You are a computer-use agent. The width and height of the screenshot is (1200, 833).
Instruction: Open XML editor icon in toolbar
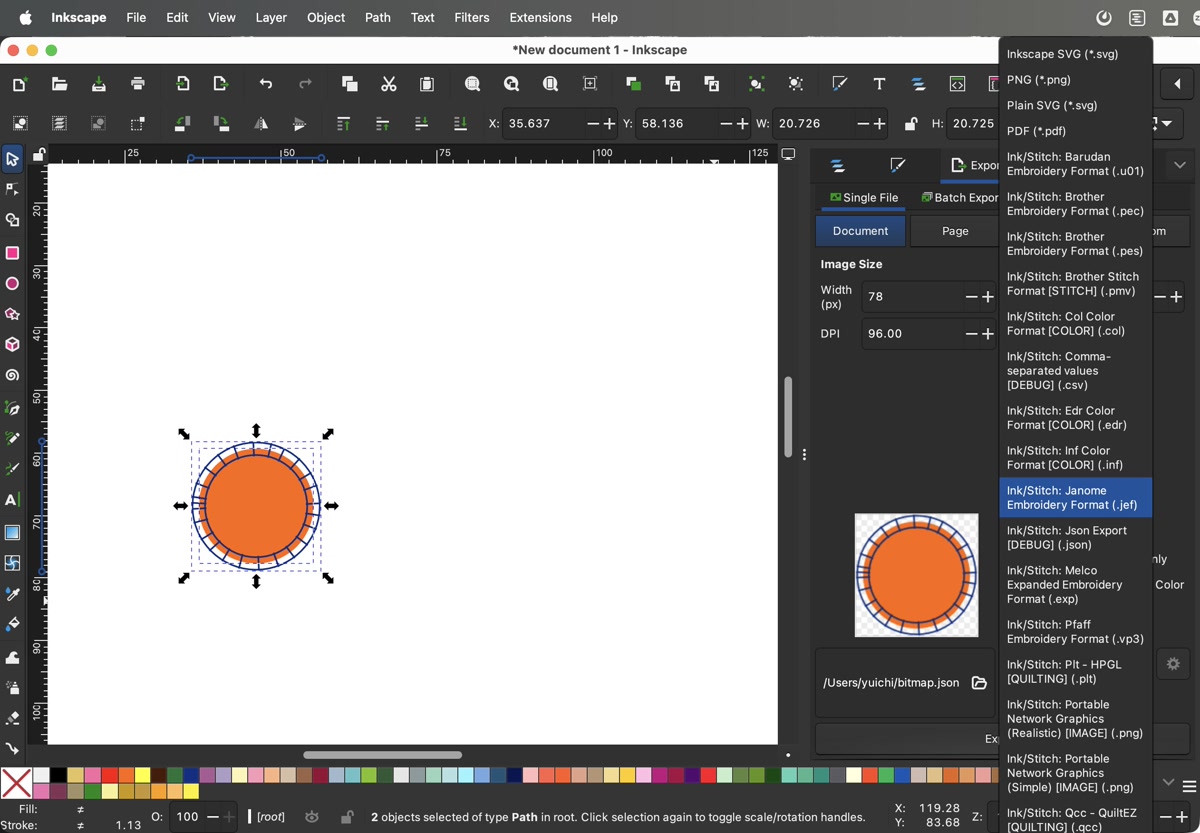point(957,84)
